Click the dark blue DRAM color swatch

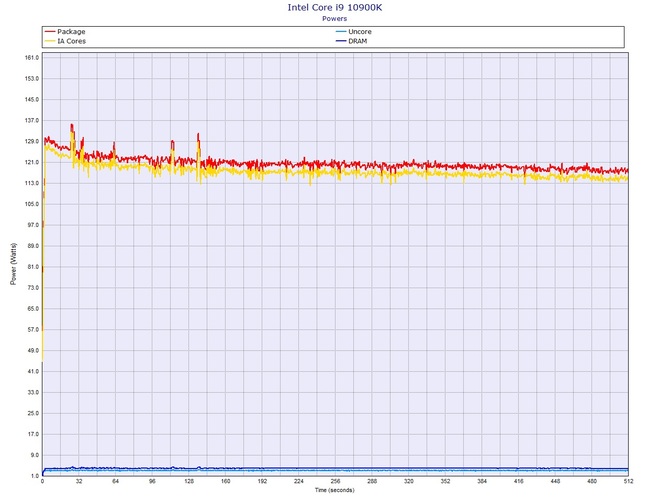point(341,41)
